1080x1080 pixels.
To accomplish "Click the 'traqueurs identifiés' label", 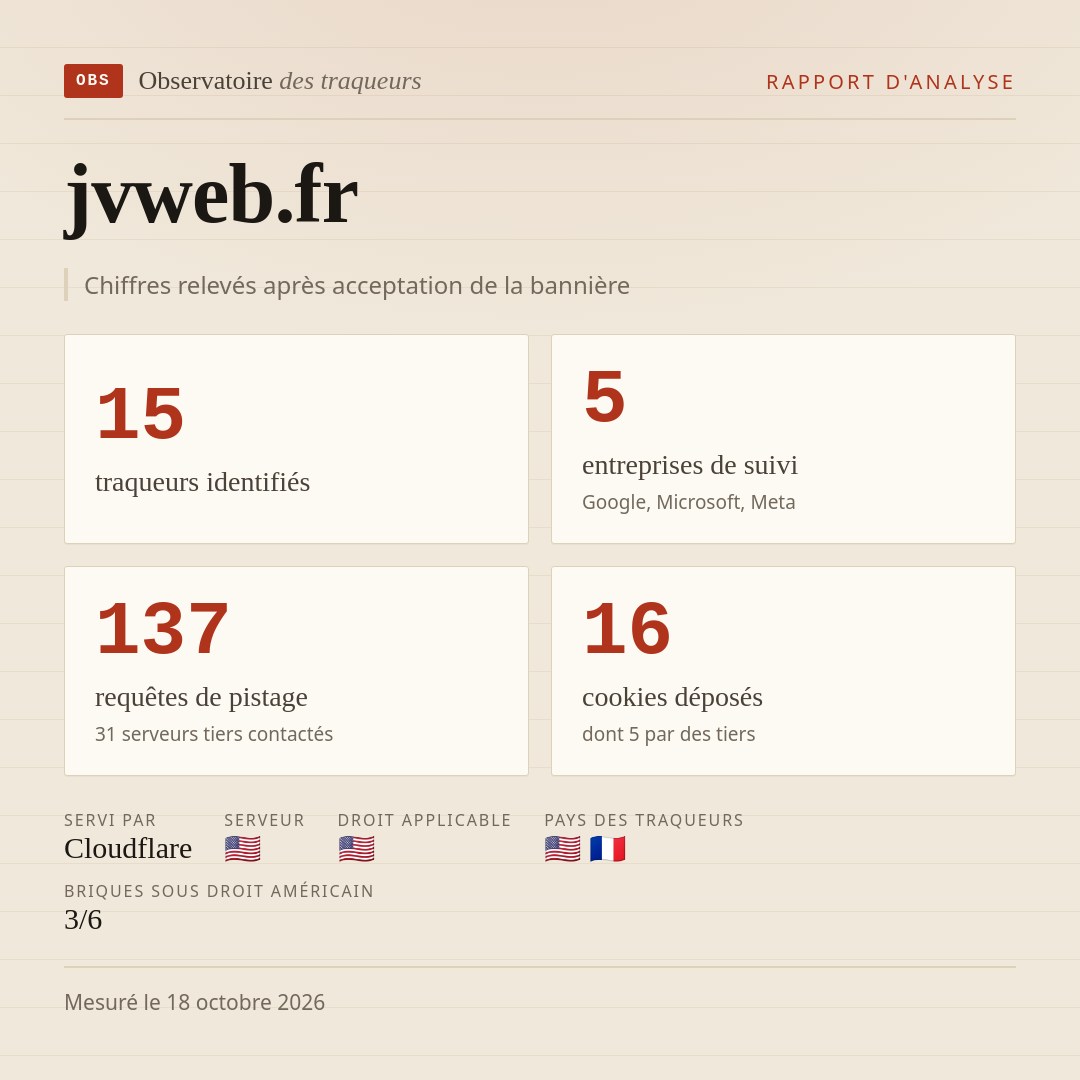I will click(x=202, y=482).
